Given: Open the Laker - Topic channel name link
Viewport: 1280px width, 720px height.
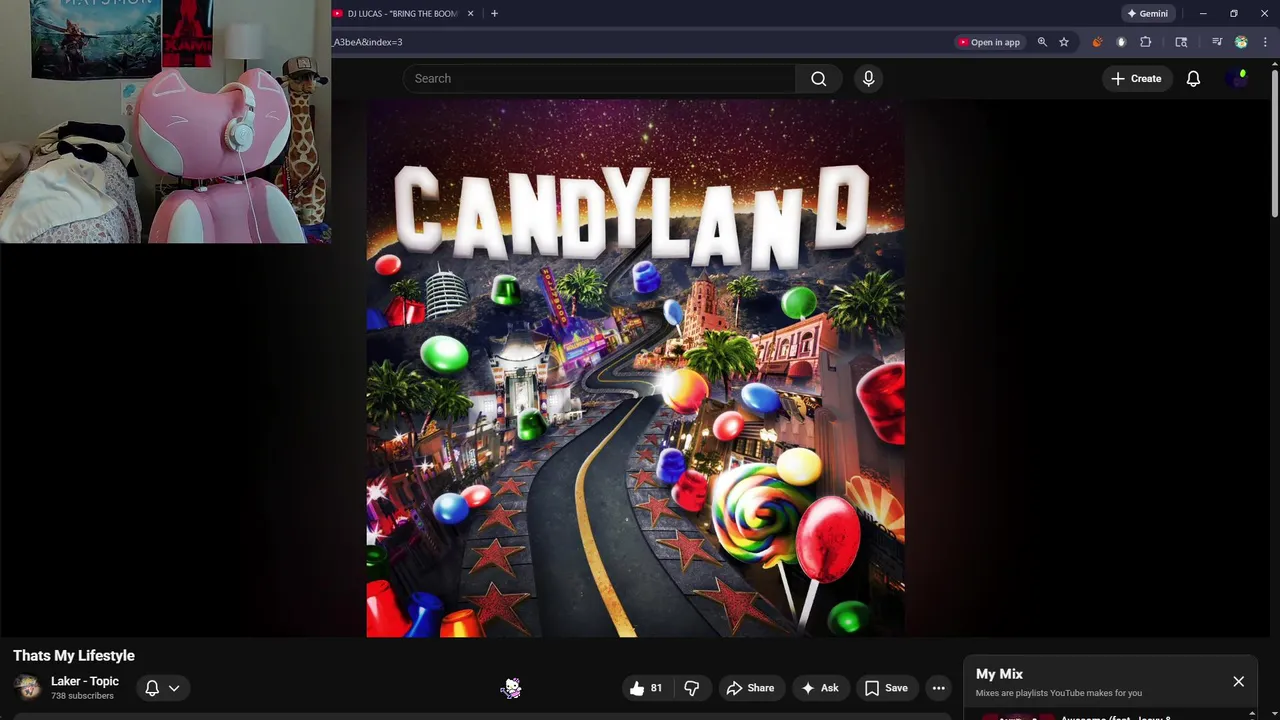Looking at the screenshot, I should (85, 681).
